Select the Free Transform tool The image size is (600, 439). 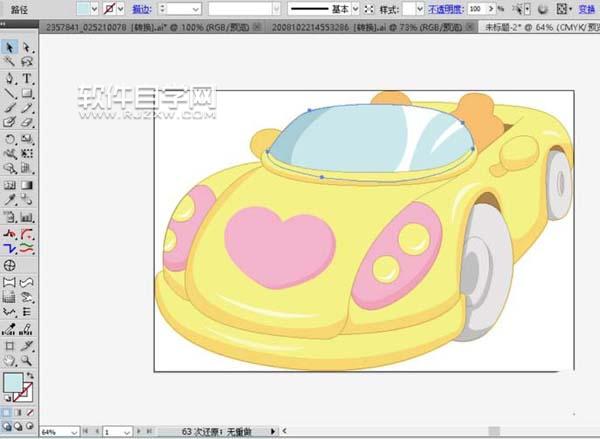27,153
